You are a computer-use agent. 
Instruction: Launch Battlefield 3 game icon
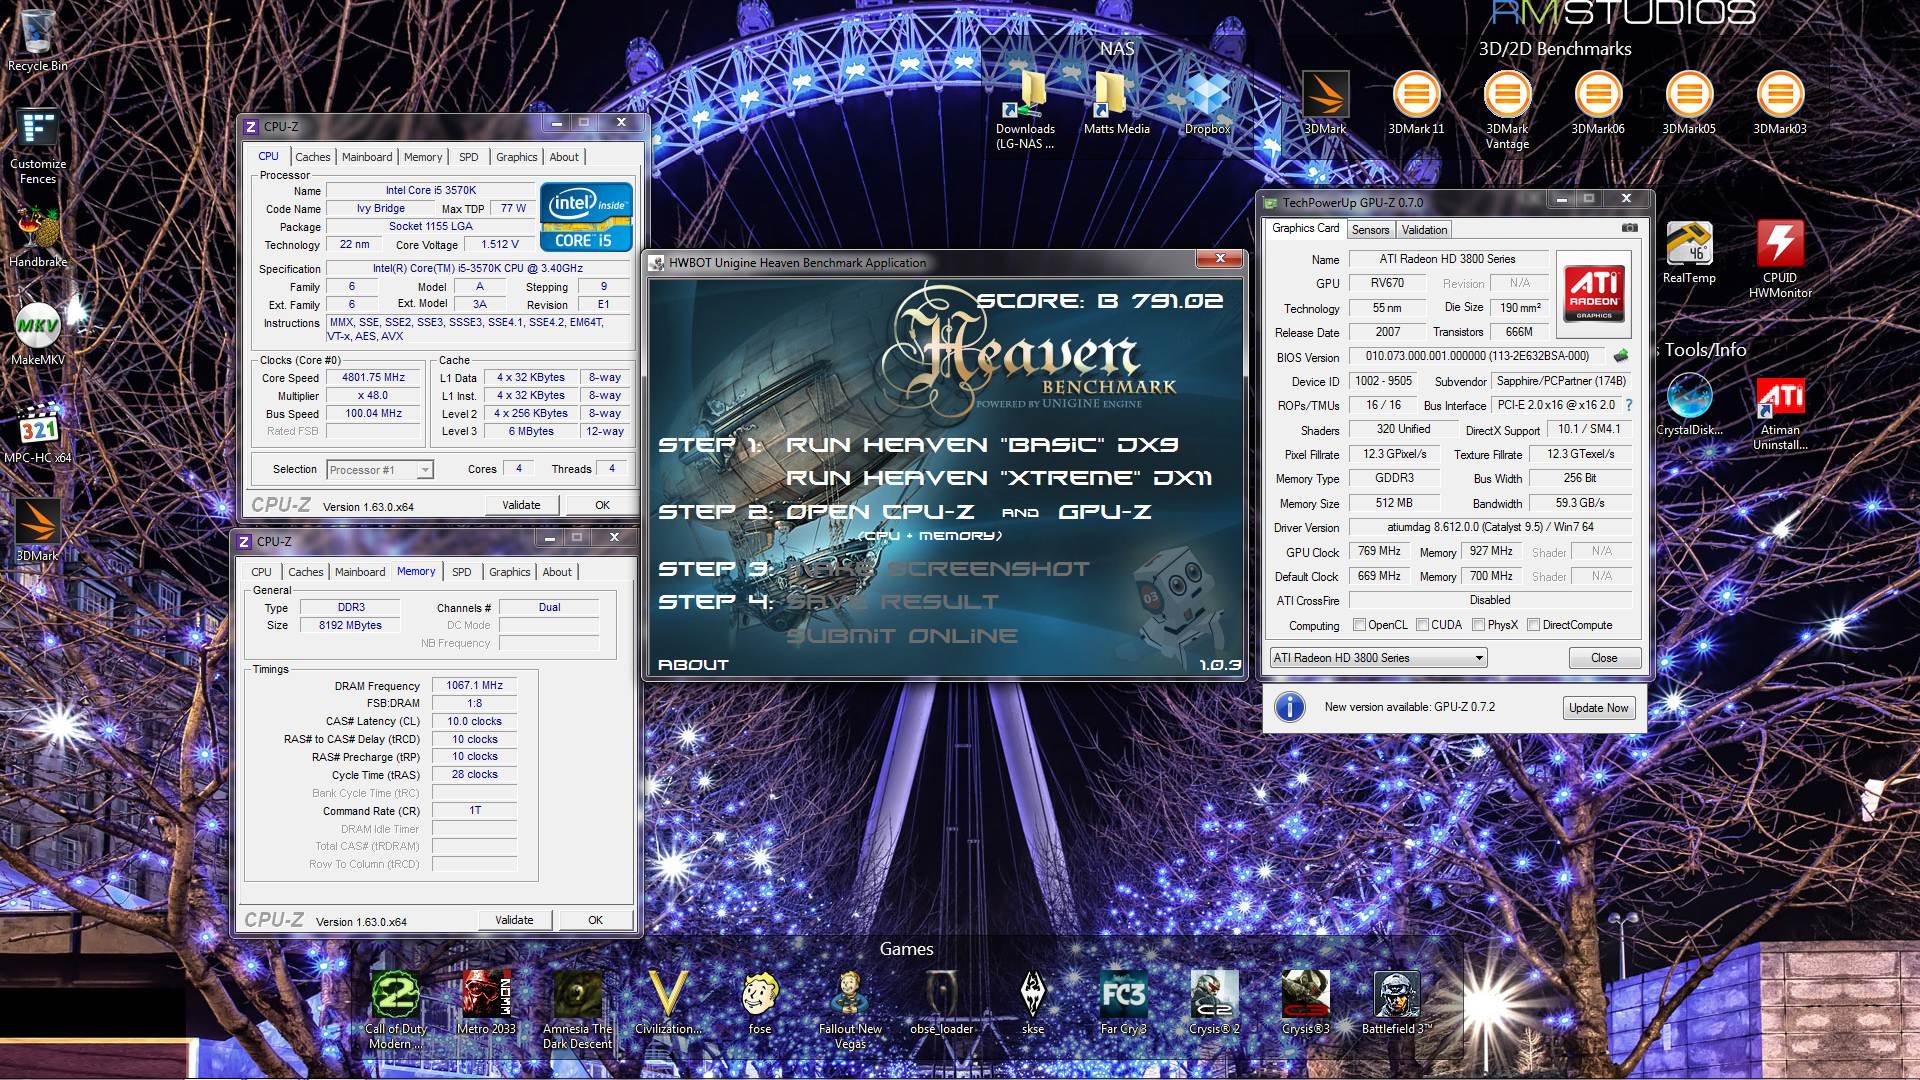(x=1397, y=1003)
